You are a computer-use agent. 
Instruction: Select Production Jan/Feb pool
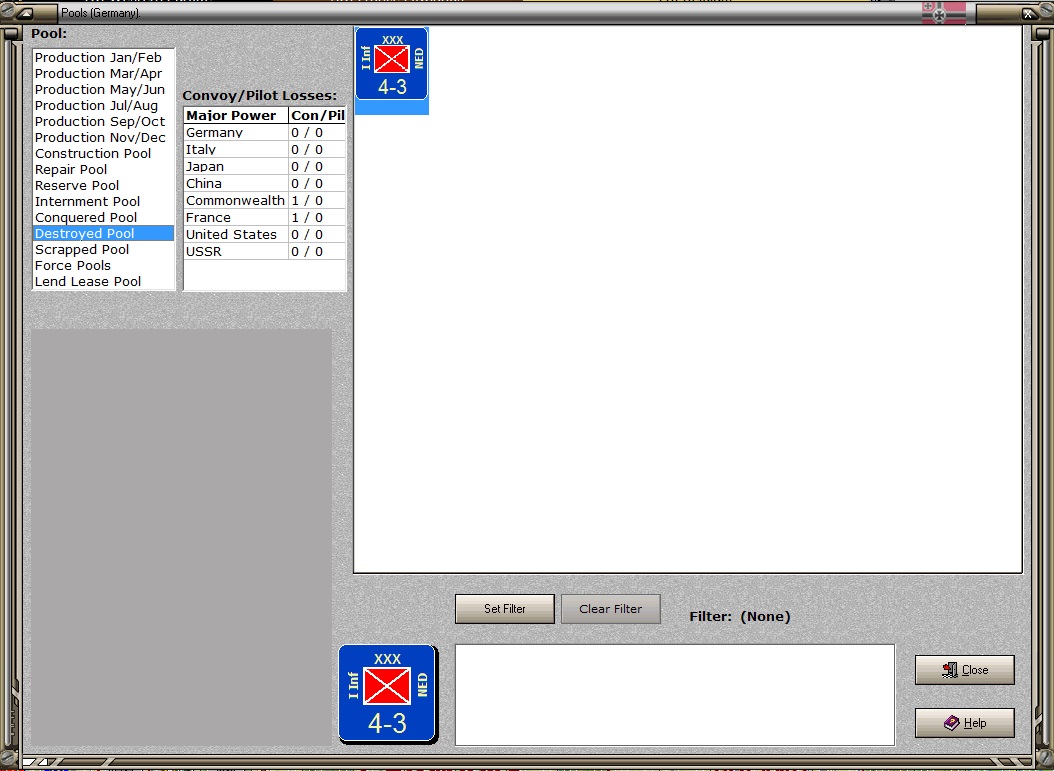(x=104, y=58)
